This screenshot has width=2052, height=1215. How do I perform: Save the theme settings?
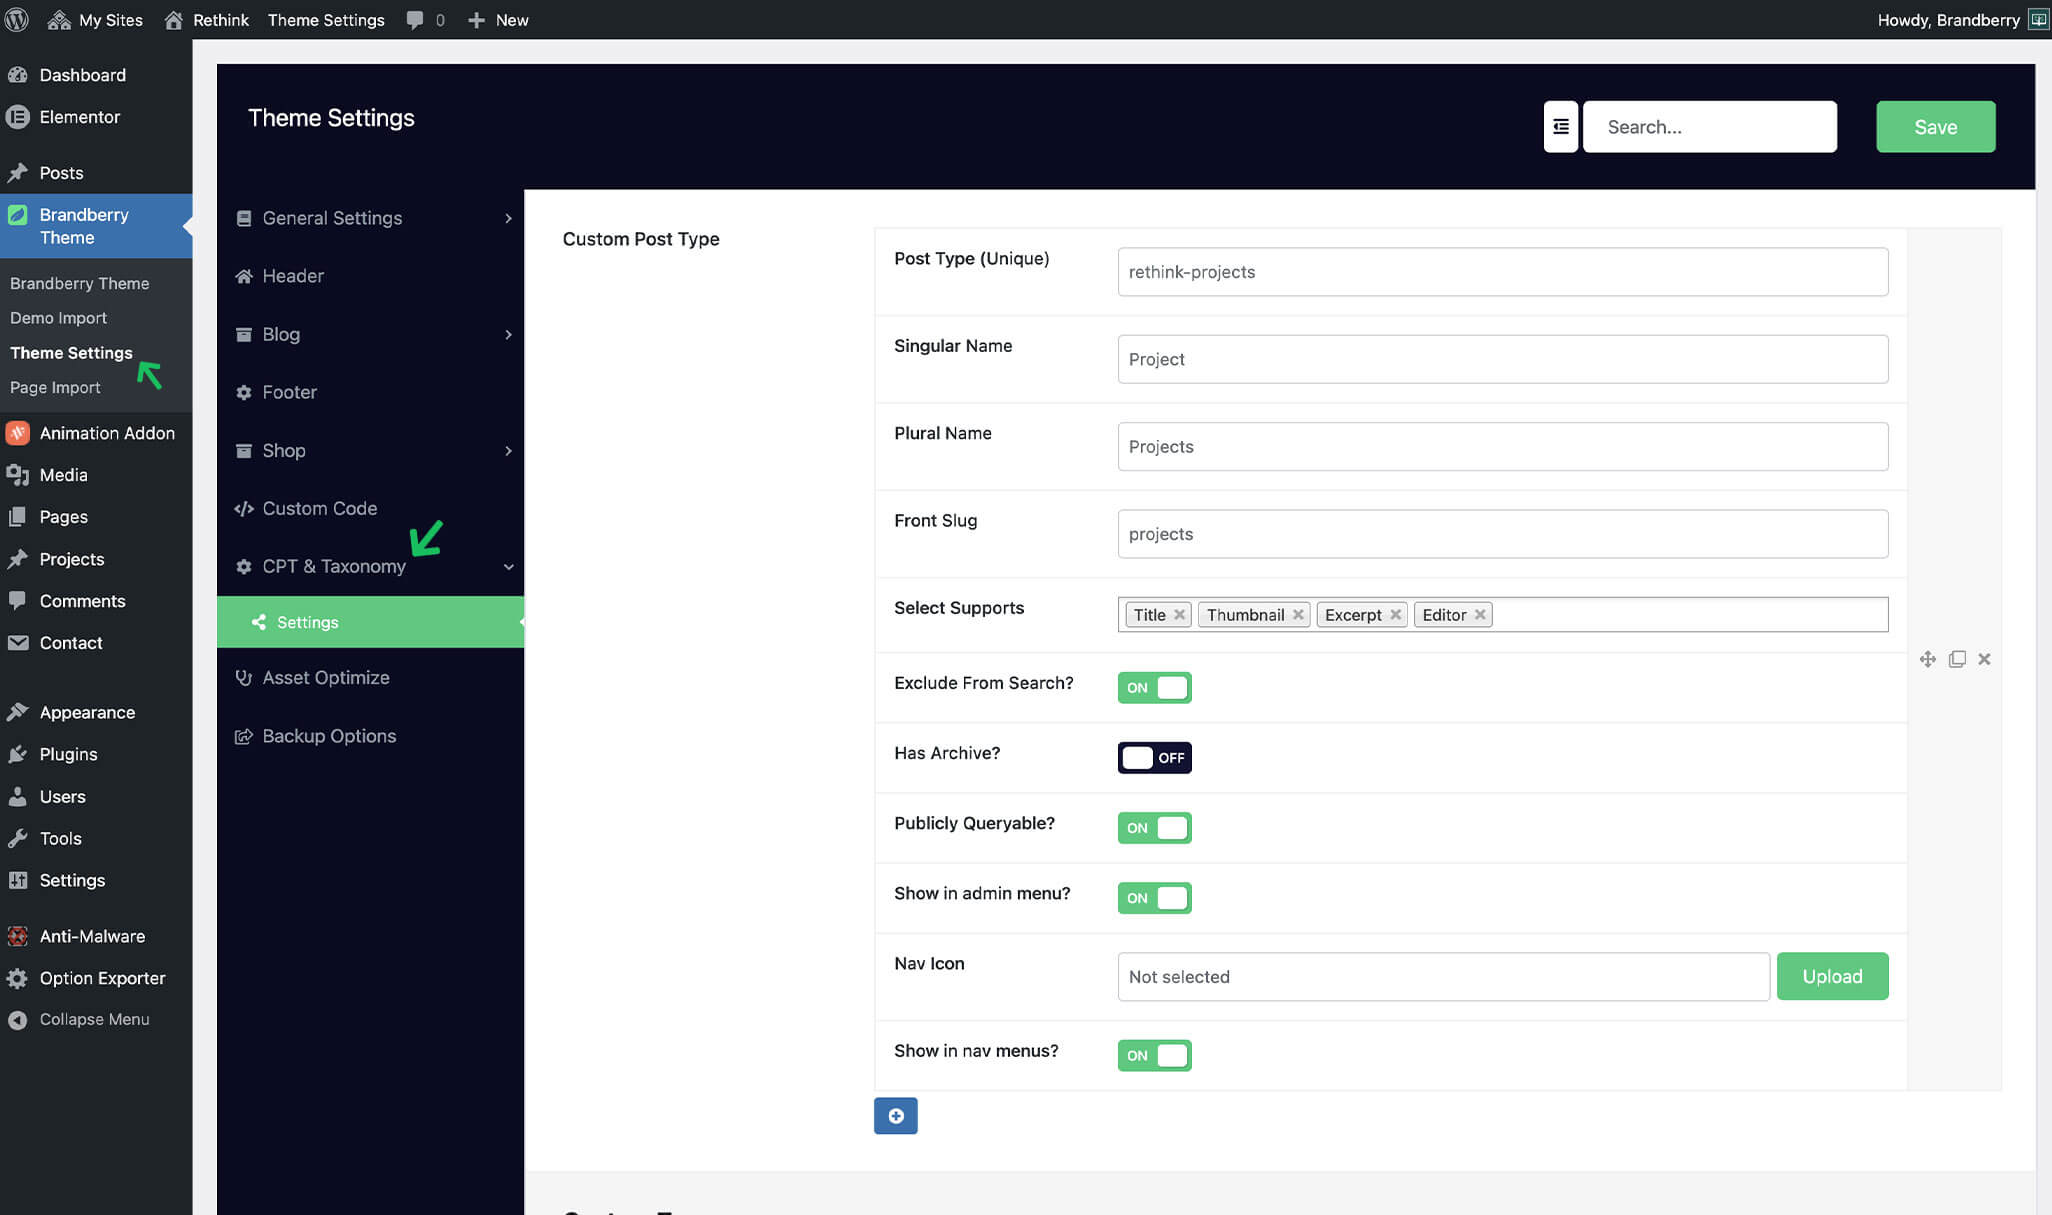[x=1935, y=127]
